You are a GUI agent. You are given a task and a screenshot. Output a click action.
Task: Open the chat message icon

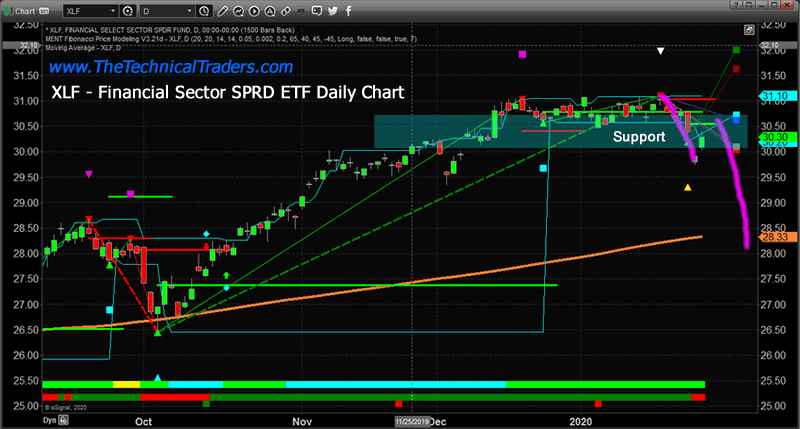317,11
